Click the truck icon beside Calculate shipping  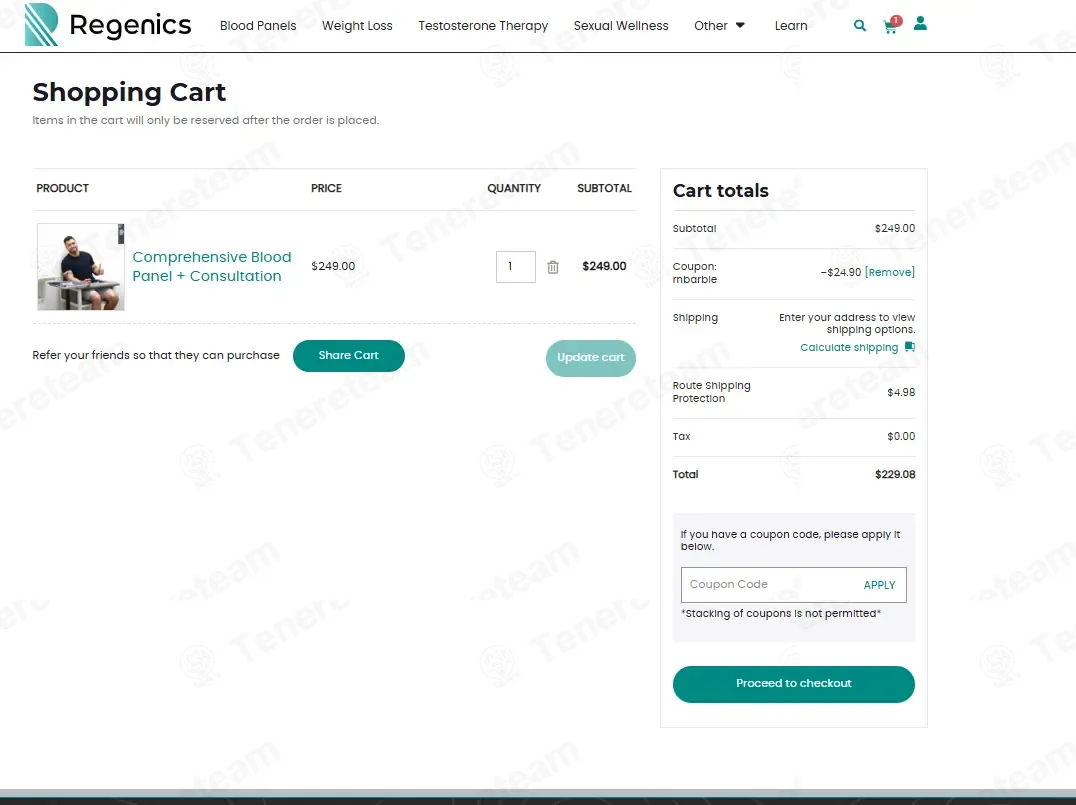(x=910, y=347)
